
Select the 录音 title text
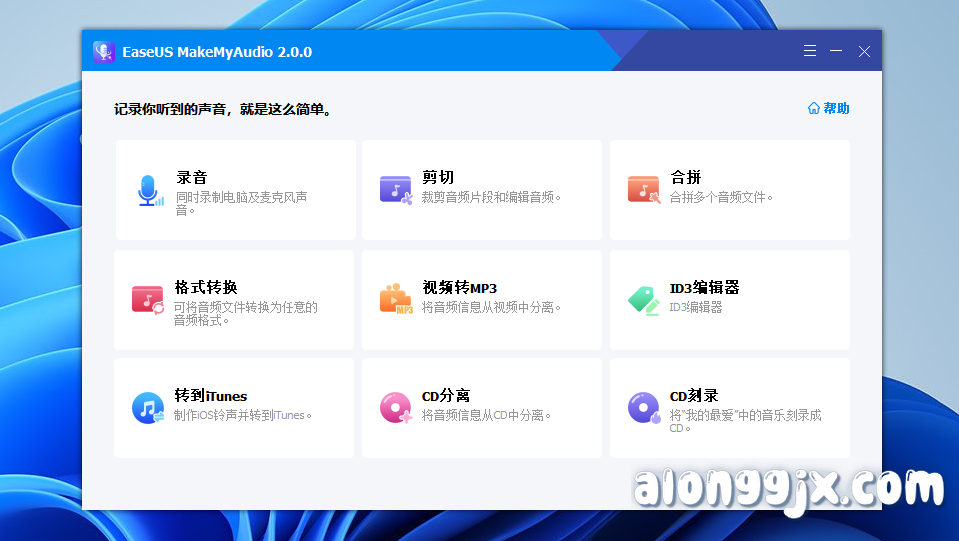tap(192, 177)
